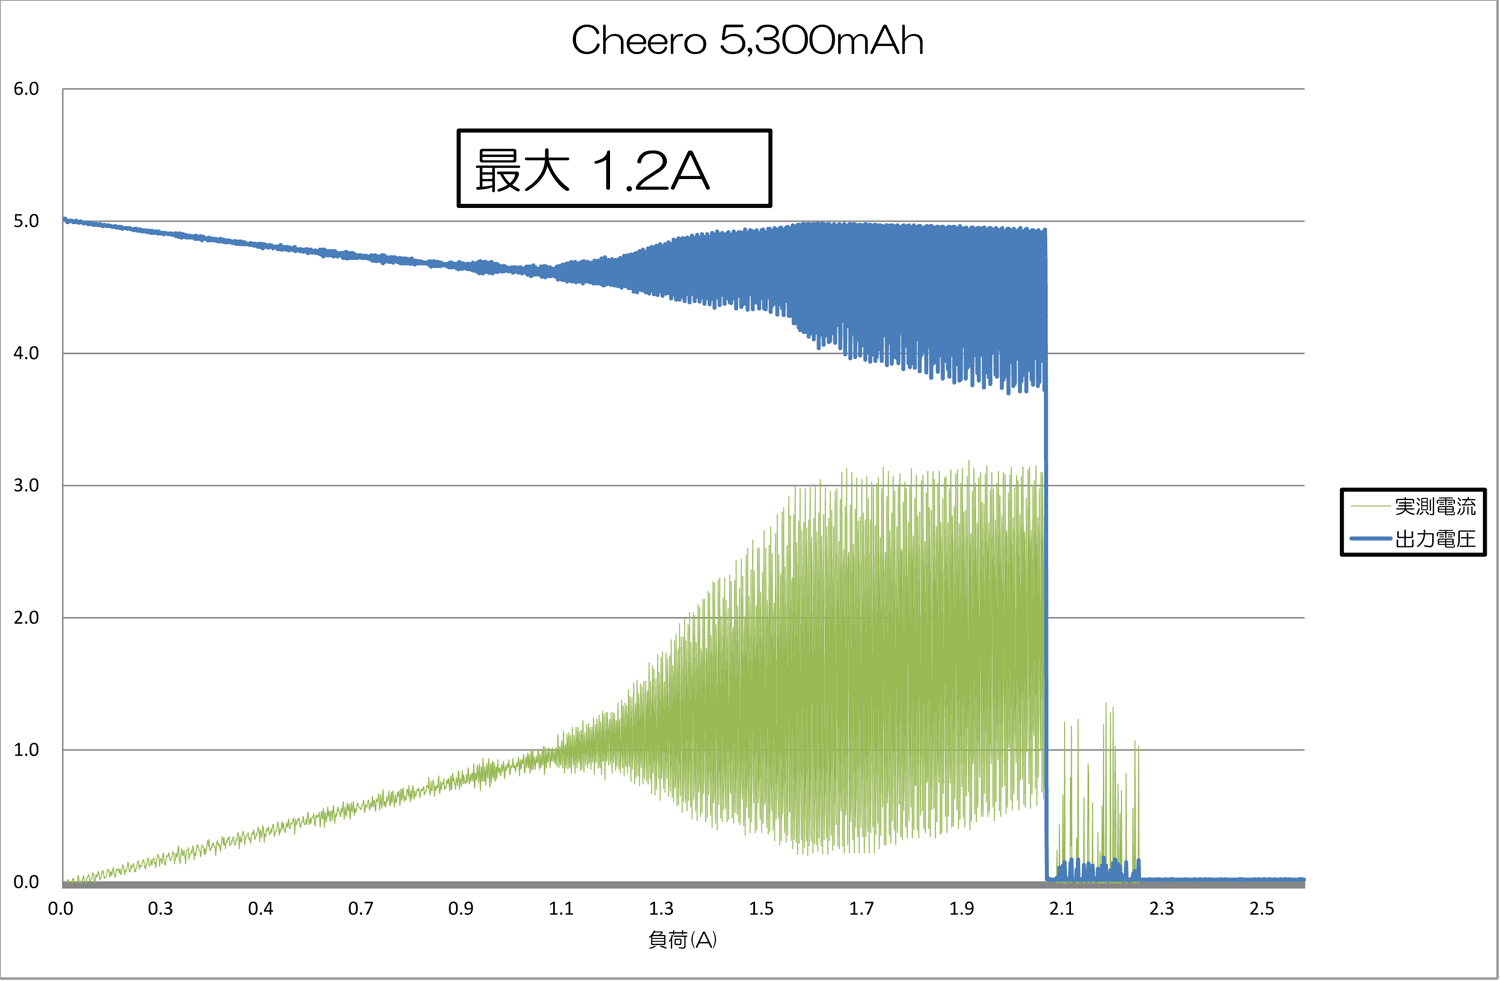Click the 1.1 horizontal axis label
Viewport: 1500px width, 981px height.
(561, 908)
